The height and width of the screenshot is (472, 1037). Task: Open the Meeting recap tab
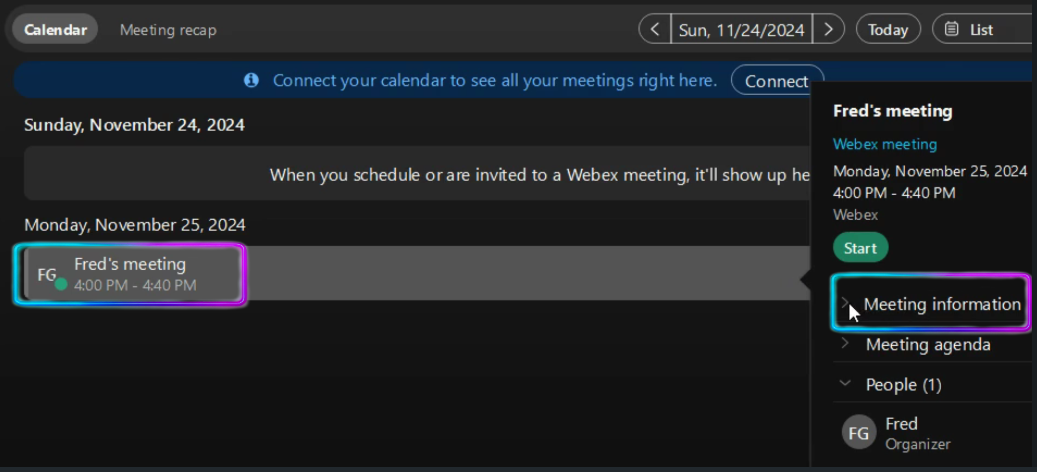coord(168,29)
